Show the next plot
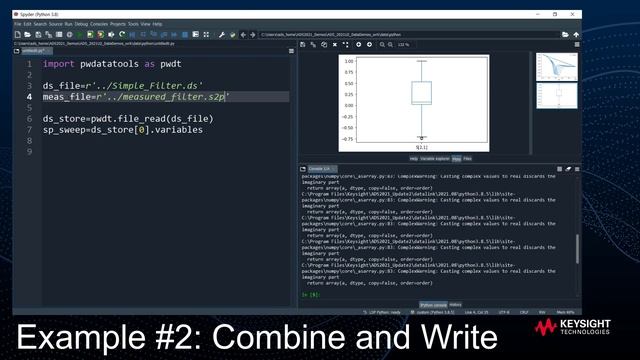This screenshot has width=640, height=360. point(369,44)
